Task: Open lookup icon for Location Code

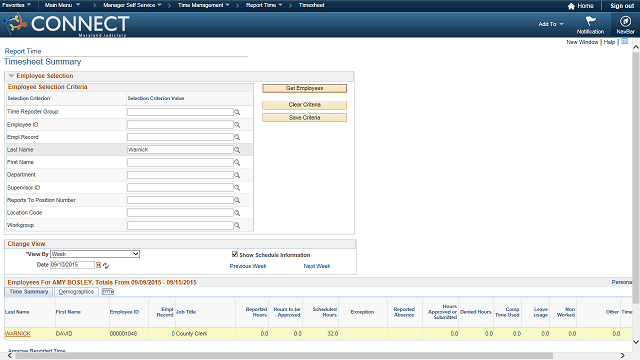Action: [x=237, y=213]
